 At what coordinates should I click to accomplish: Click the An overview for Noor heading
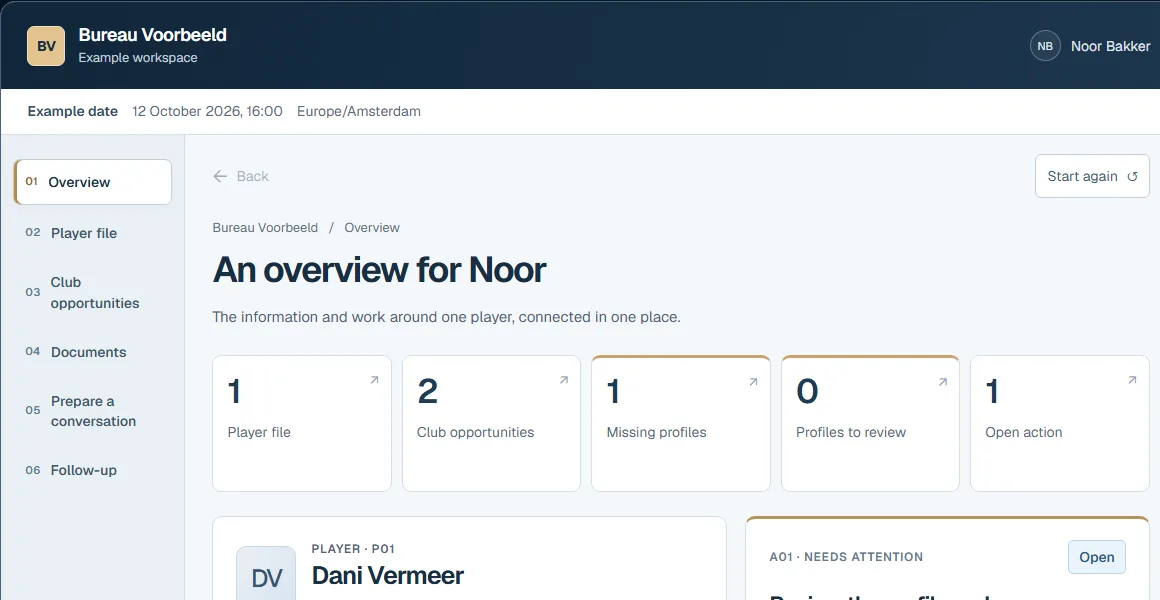[380, 270]
